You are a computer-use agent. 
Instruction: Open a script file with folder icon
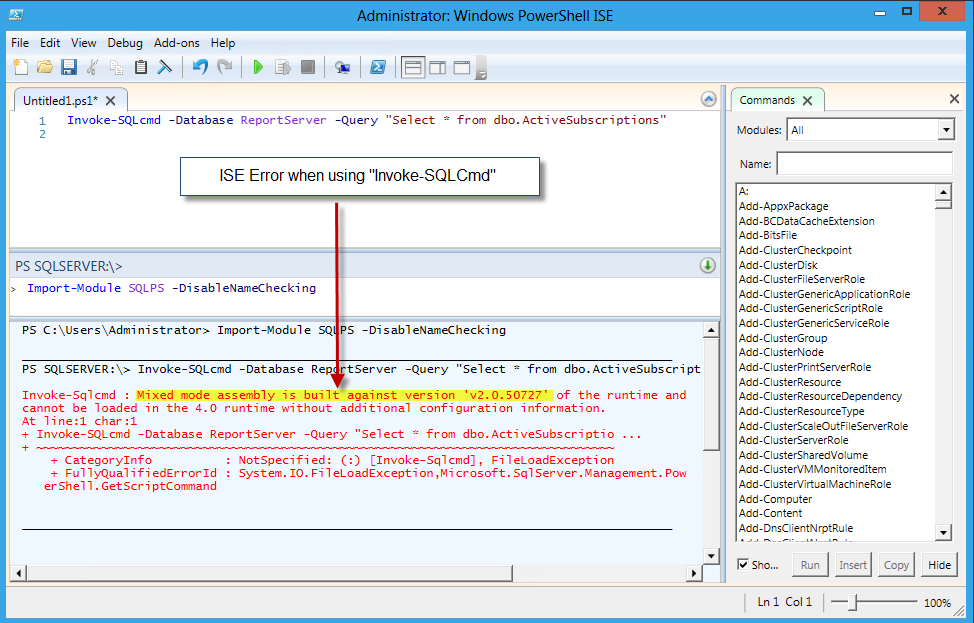click(44, 67)
